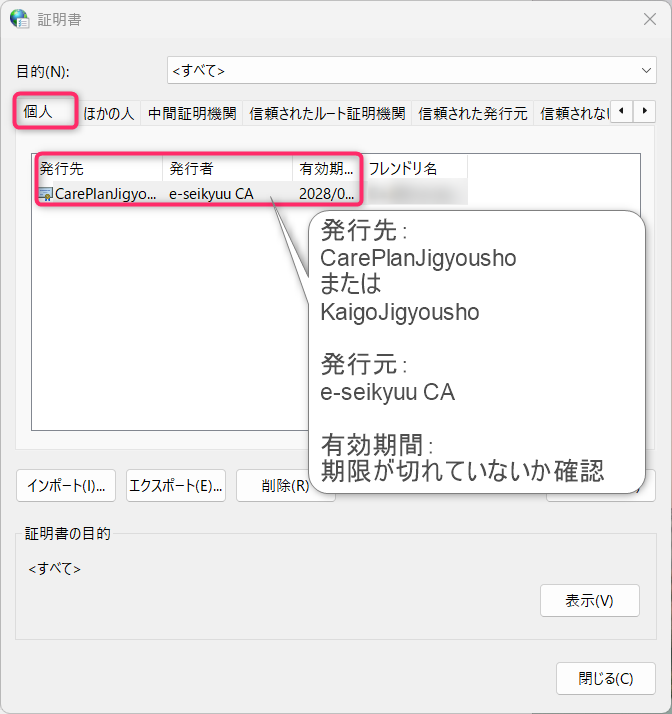The width and height of the screenshot is (672, 714).
Task: Close the 証明書 dialog window
Action: click(648, 19)
